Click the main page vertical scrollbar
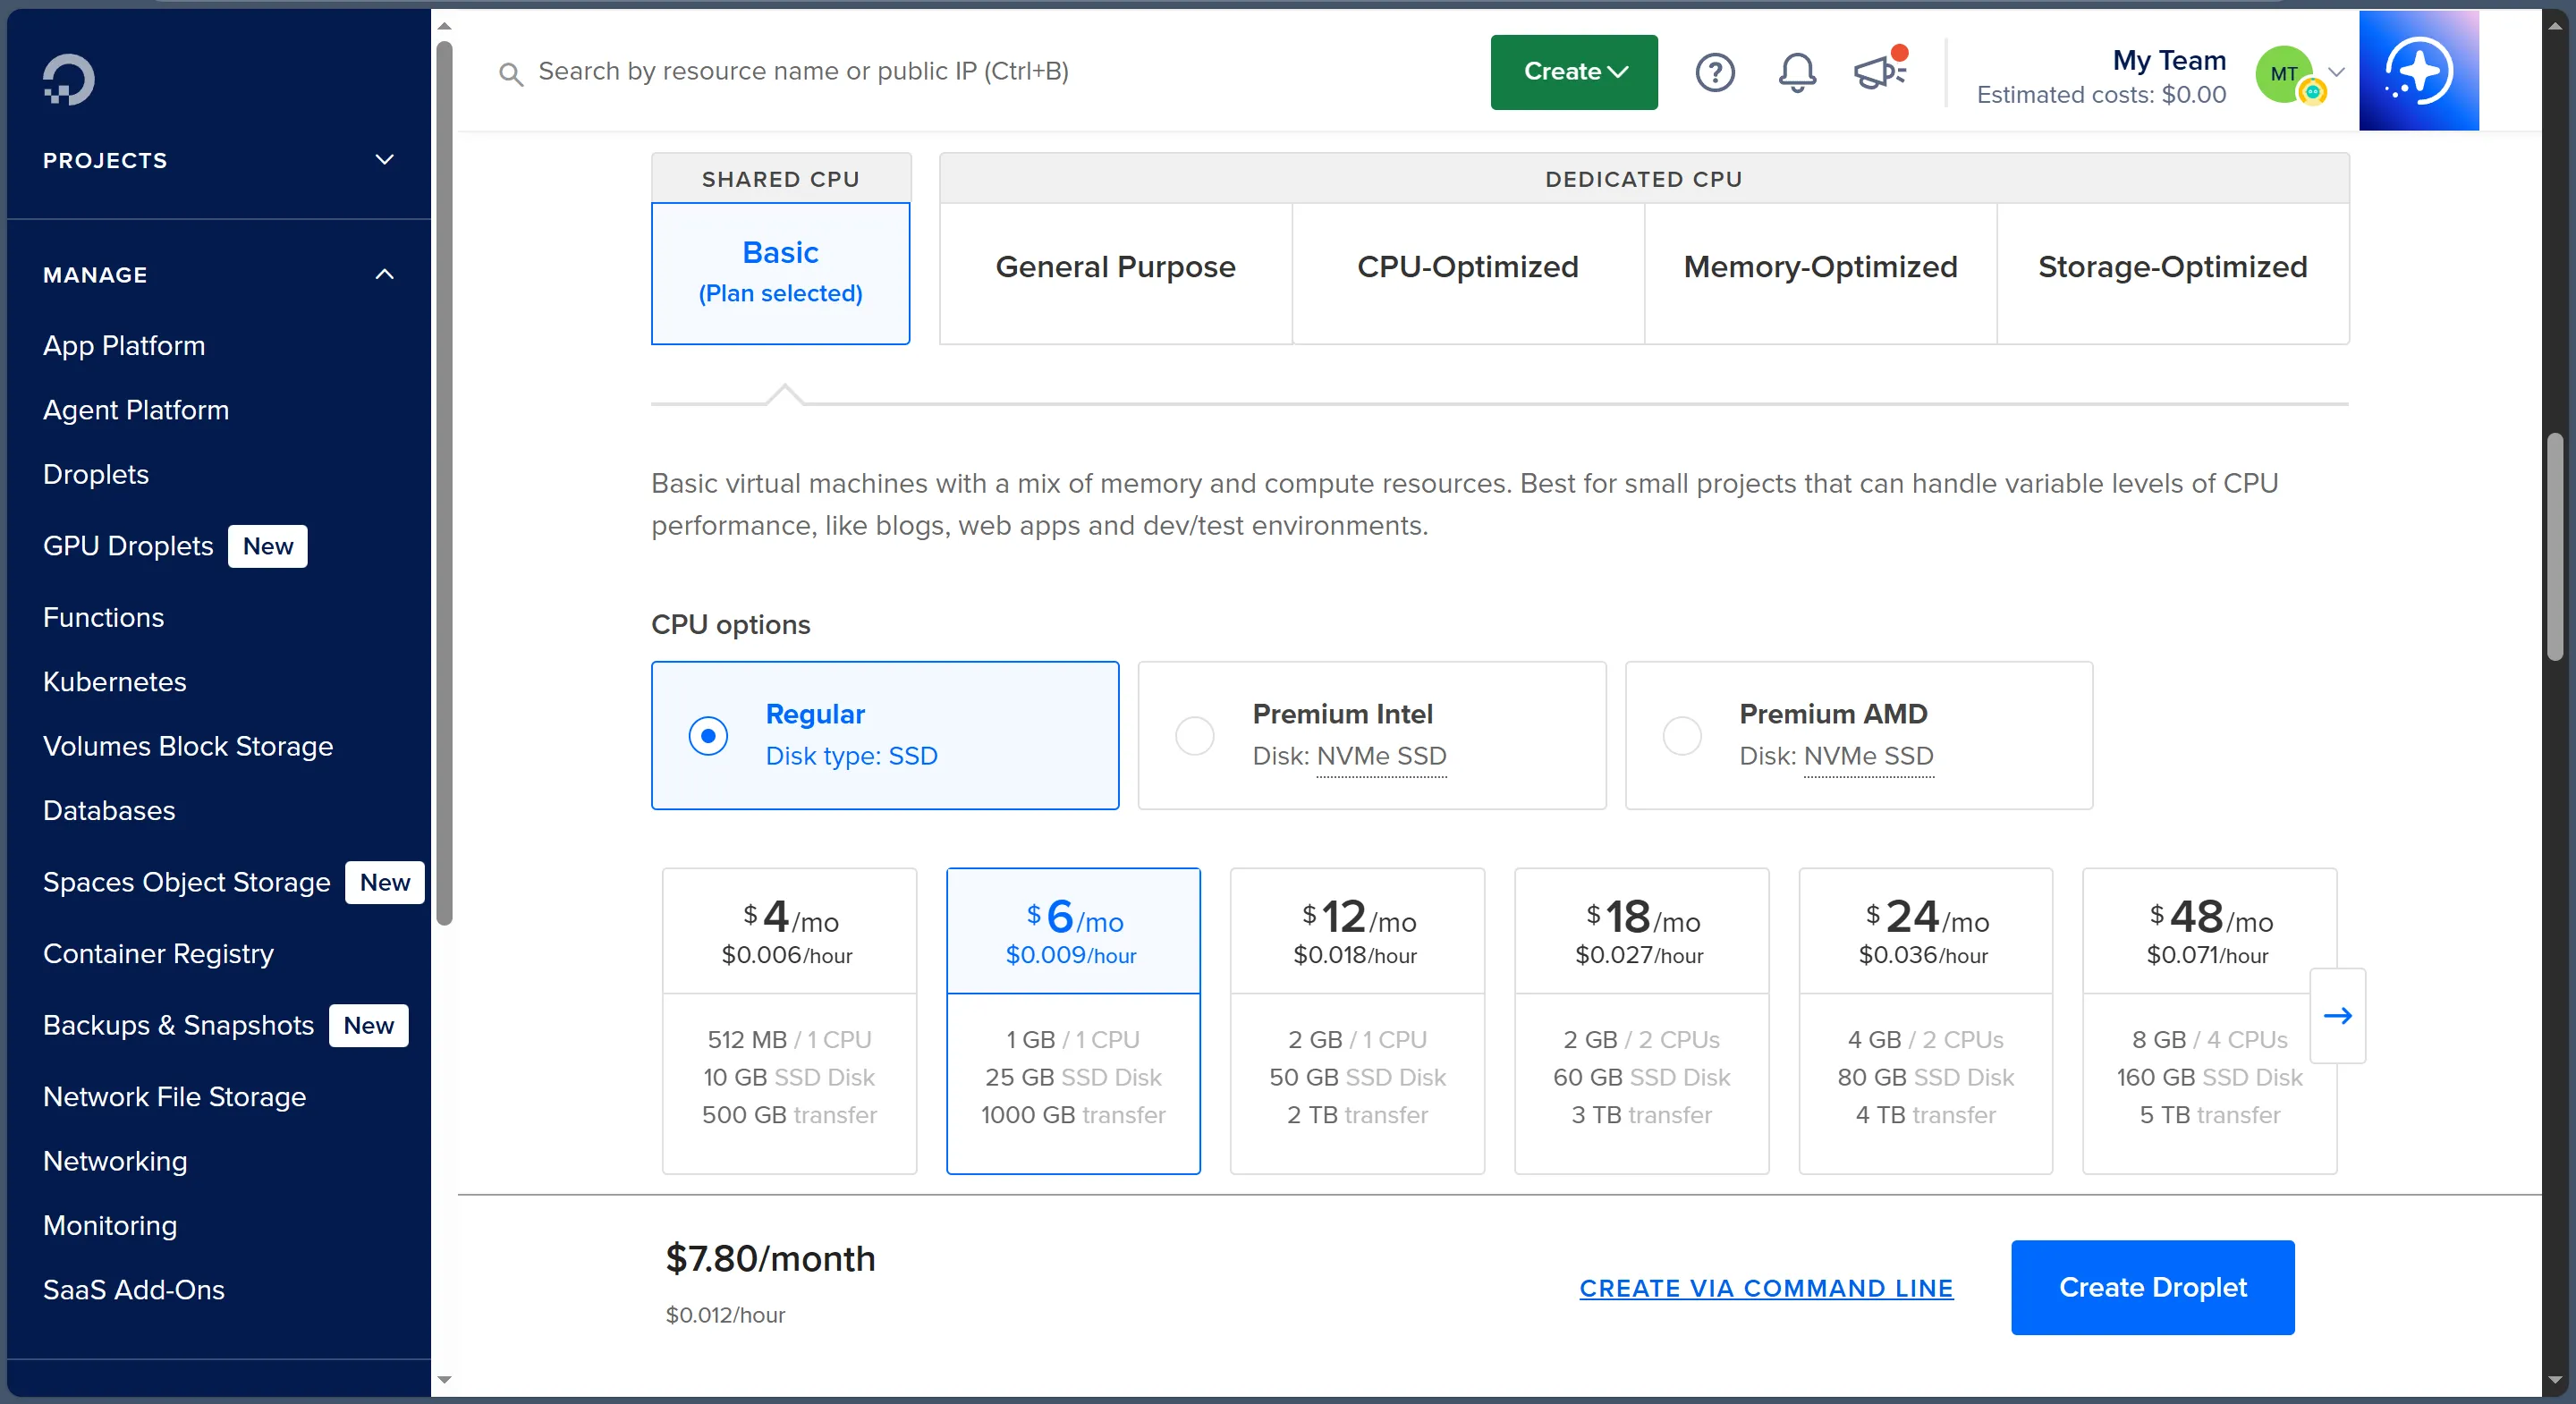The width and height of the screenshot is (2576, 1404). pyautogui.click(x=2555, y=546)
